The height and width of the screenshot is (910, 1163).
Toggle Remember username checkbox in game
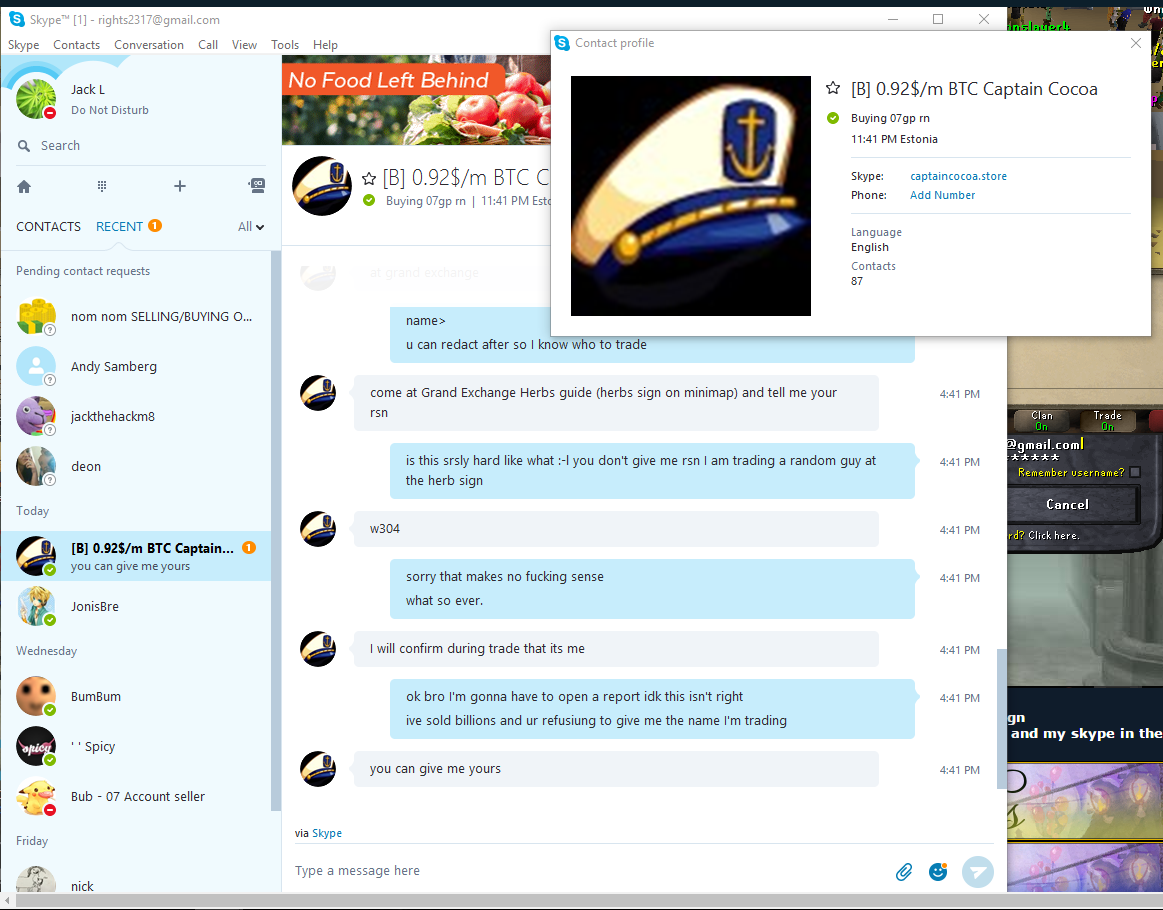pyautogui.click(x=1135, y=472)
